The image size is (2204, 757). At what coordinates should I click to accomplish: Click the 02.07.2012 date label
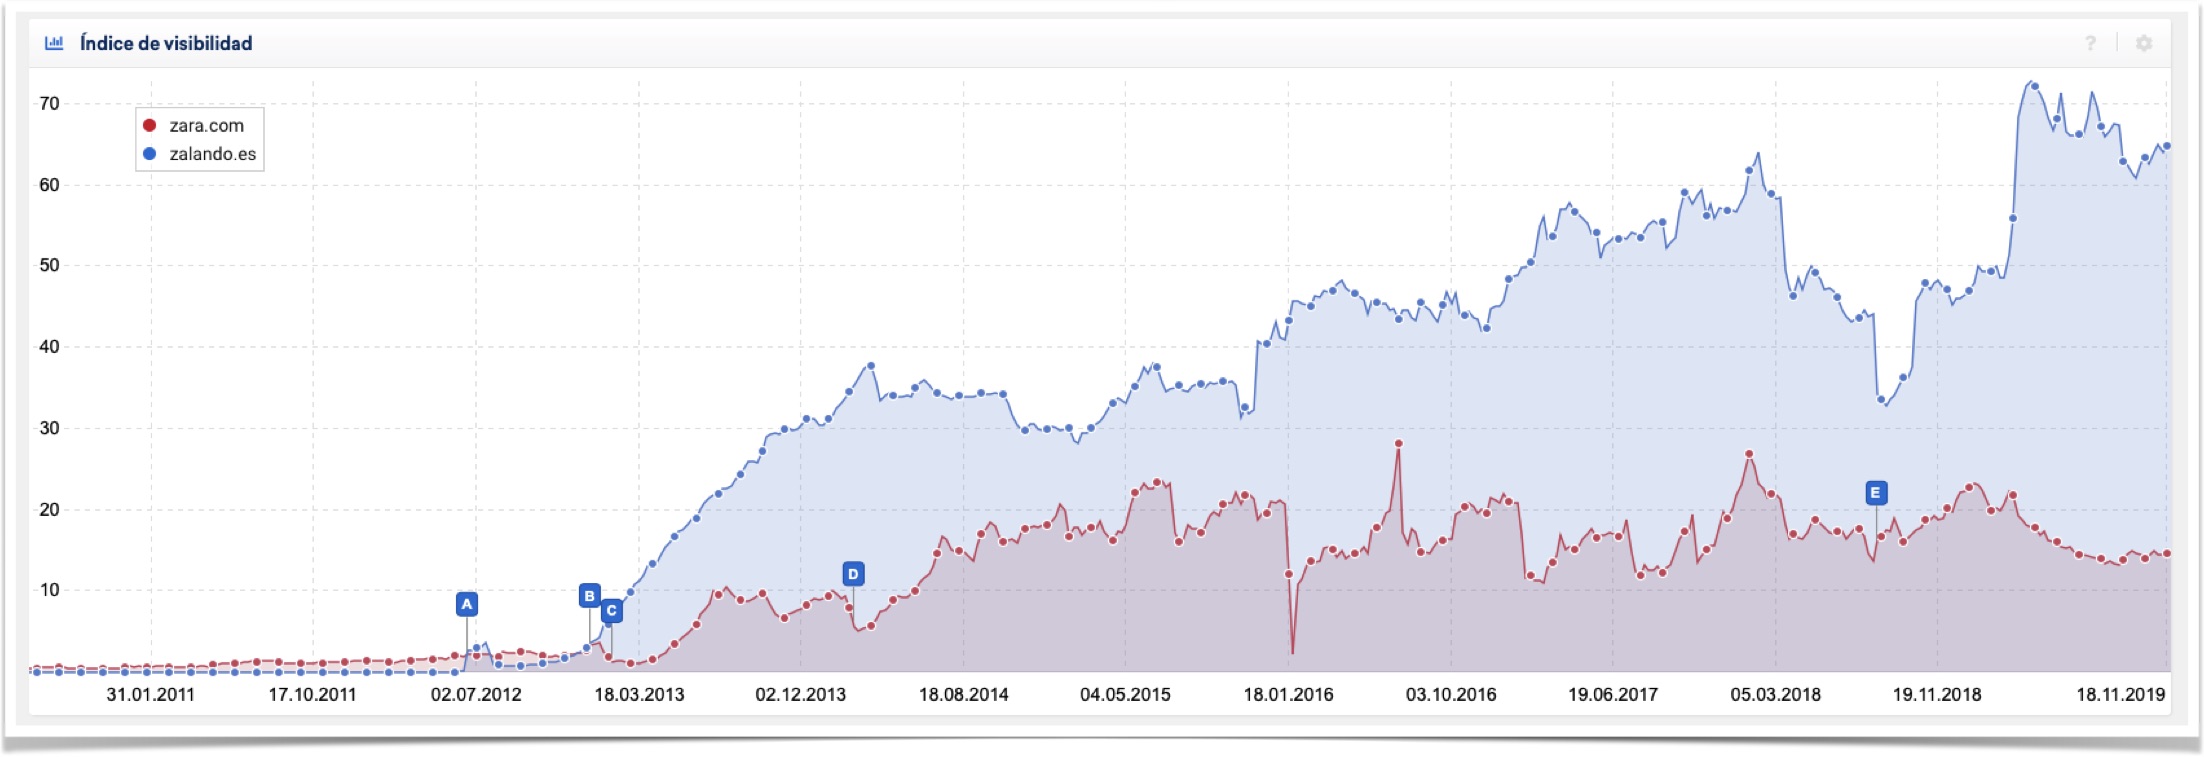click(x=476, y=694)
